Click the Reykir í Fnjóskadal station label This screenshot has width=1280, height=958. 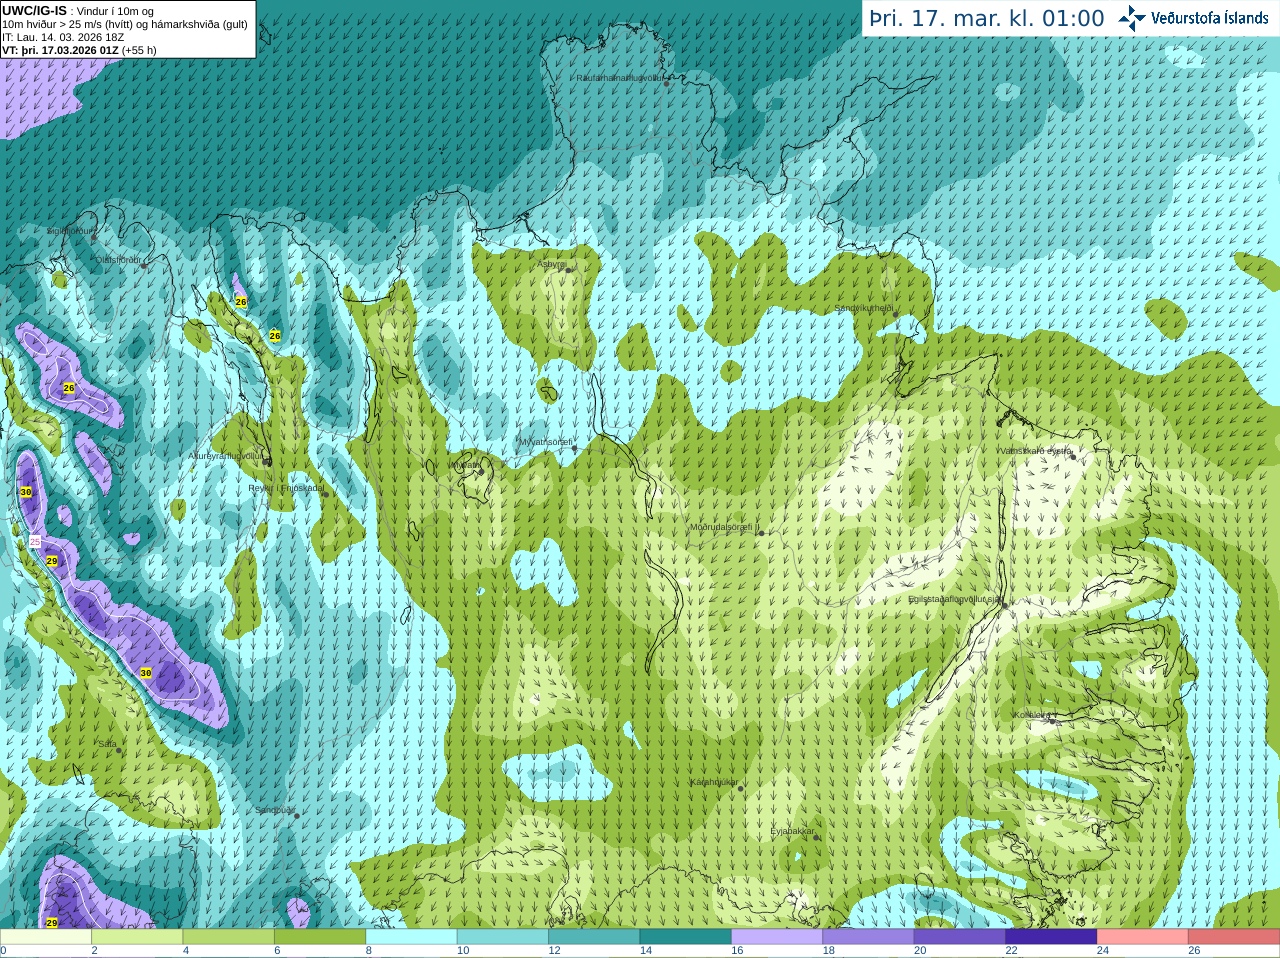pos(286,488)
